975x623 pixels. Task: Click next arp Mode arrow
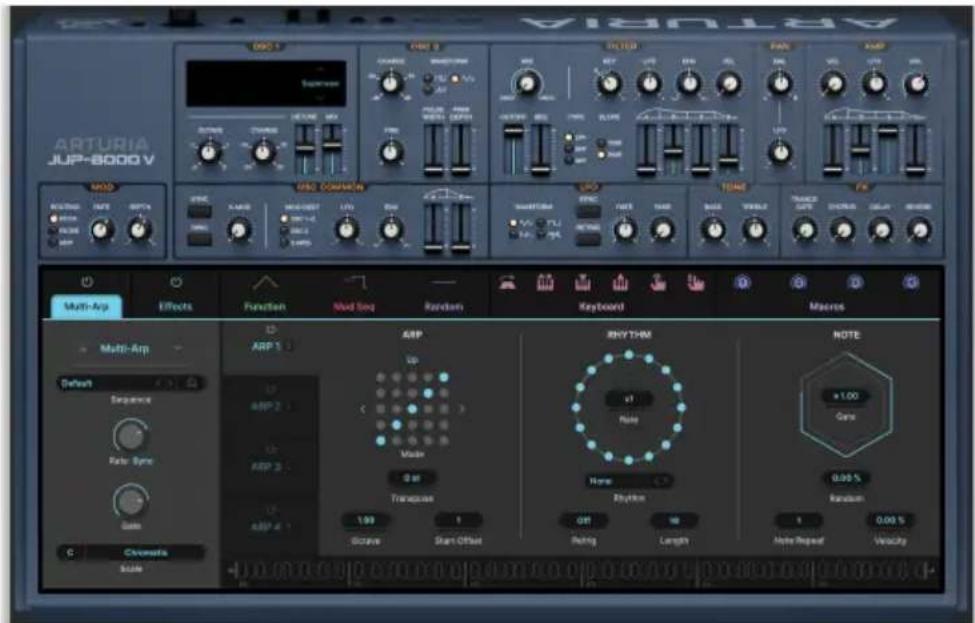(x=461, y=409)
